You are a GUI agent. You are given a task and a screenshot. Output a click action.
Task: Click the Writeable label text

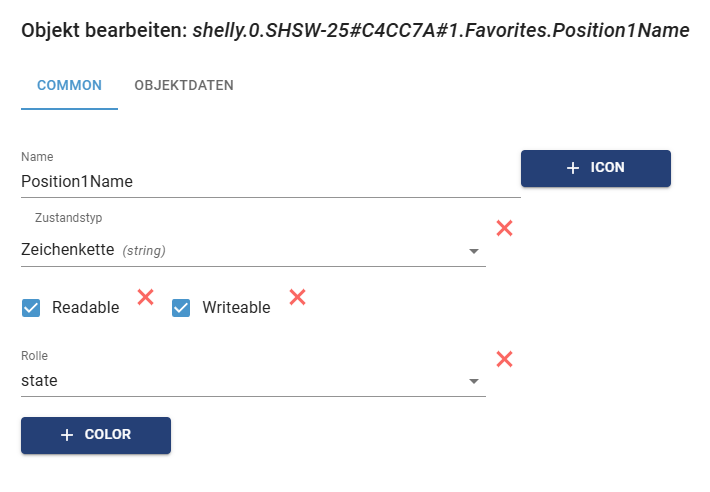tap(236, 308)
